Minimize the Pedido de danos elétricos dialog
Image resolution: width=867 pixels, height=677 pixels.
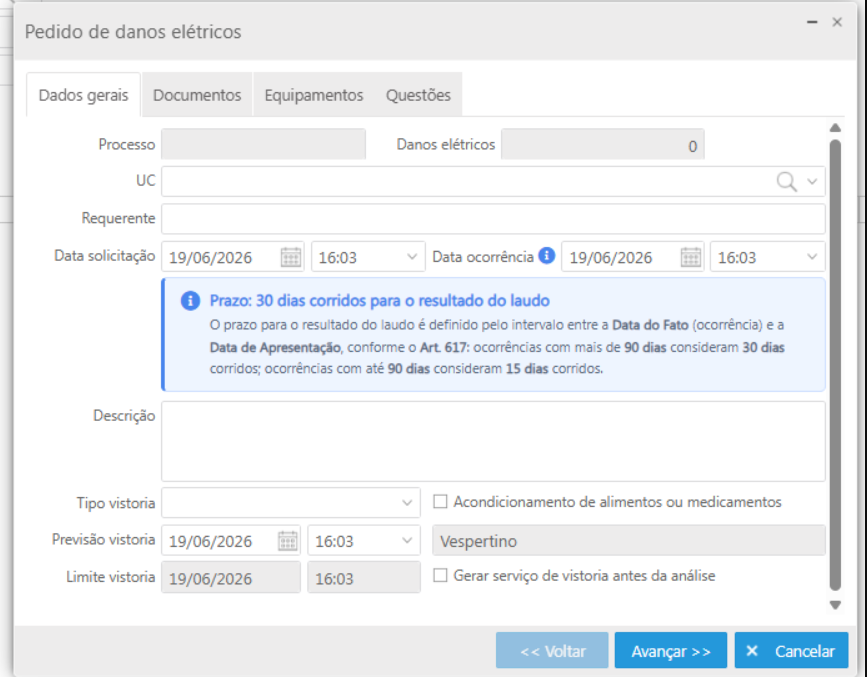[812, 22]
